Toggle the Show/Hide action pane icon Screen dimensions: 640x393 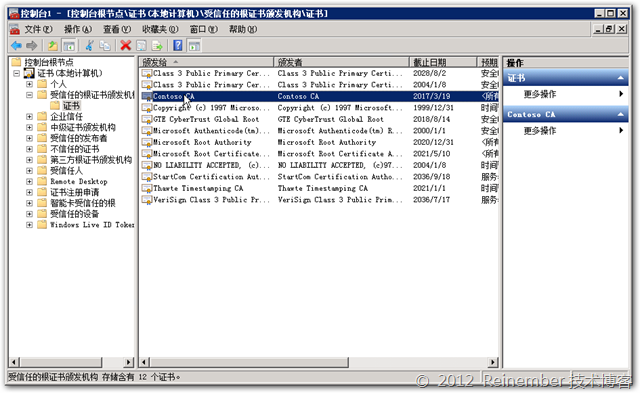194,46
